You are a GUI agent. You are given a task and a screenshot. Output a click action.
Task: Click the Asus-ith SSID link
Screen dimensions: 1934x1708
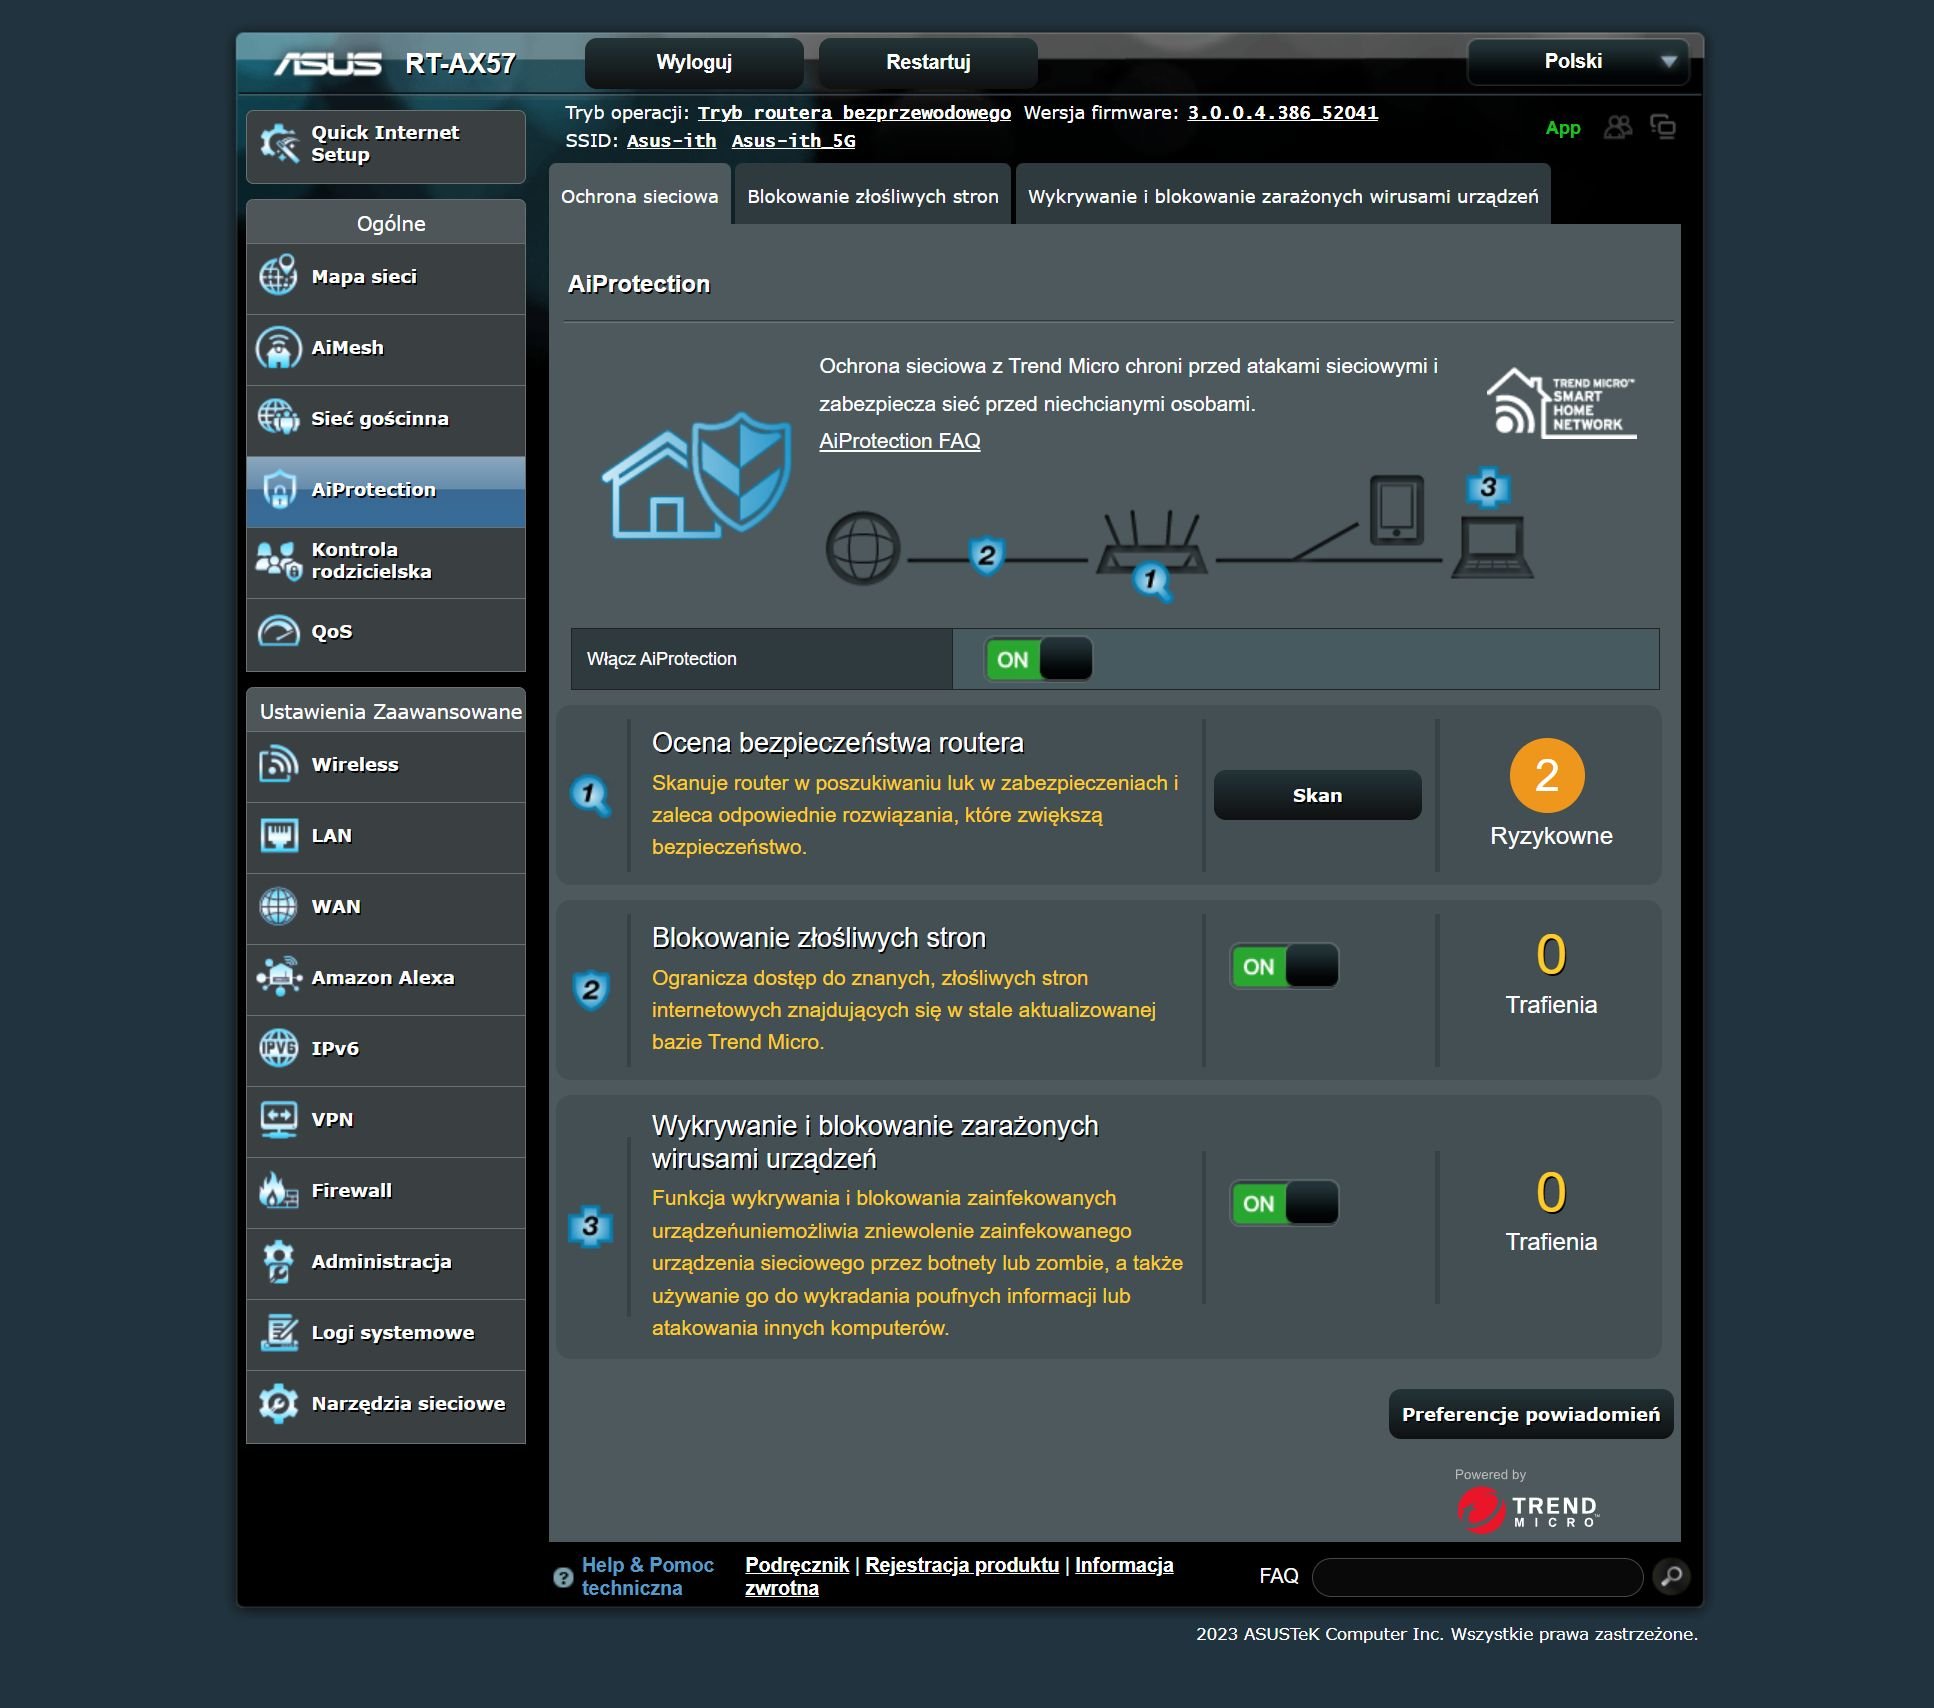(671, 141)
